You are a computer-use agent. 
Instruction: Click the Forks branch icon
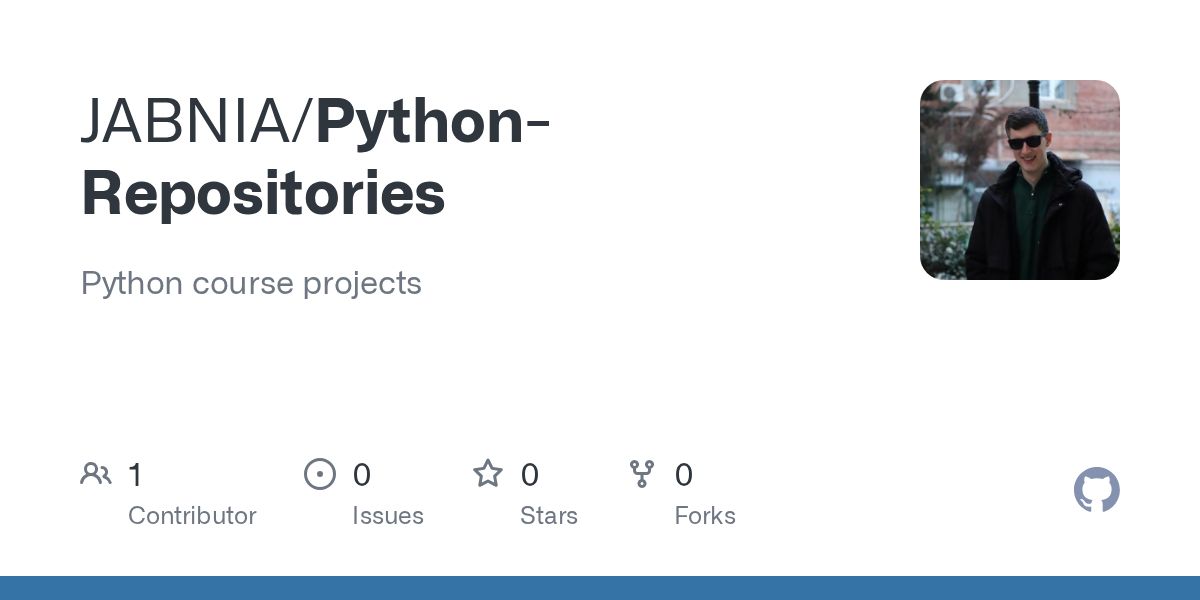tap(642, 474)
